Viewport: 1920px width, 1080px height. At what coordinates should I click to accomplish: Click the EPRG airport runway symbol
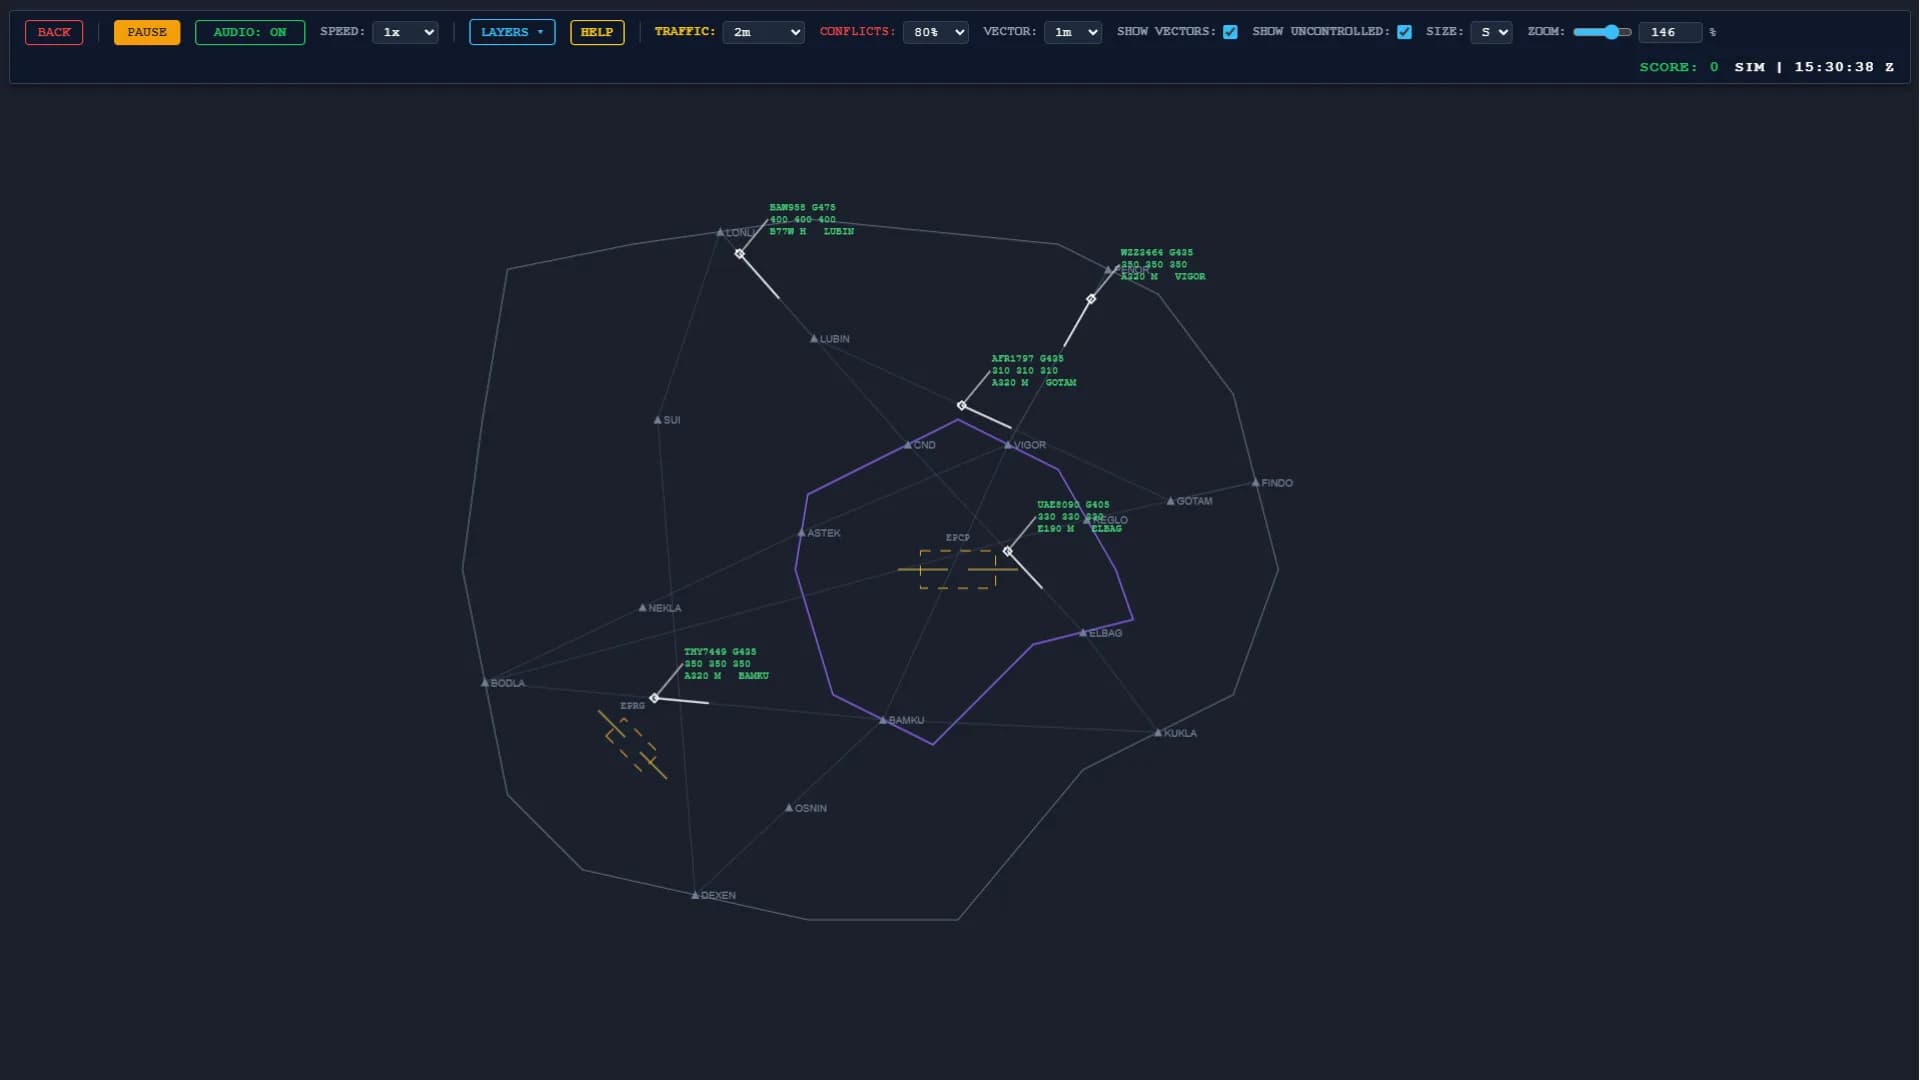[x=632, y=744]
